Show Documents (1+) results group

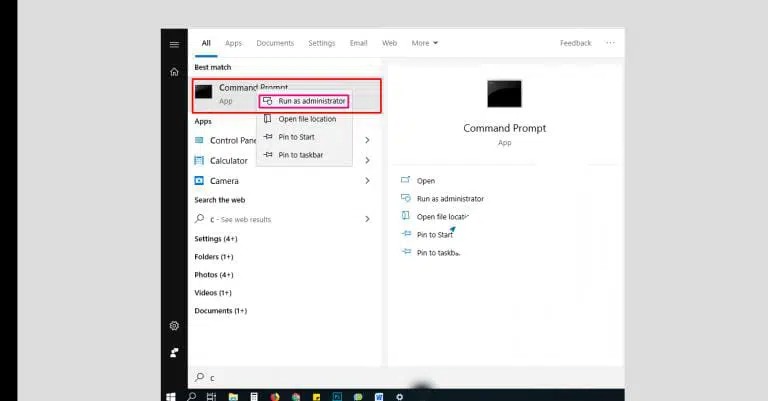click(220, 311)
